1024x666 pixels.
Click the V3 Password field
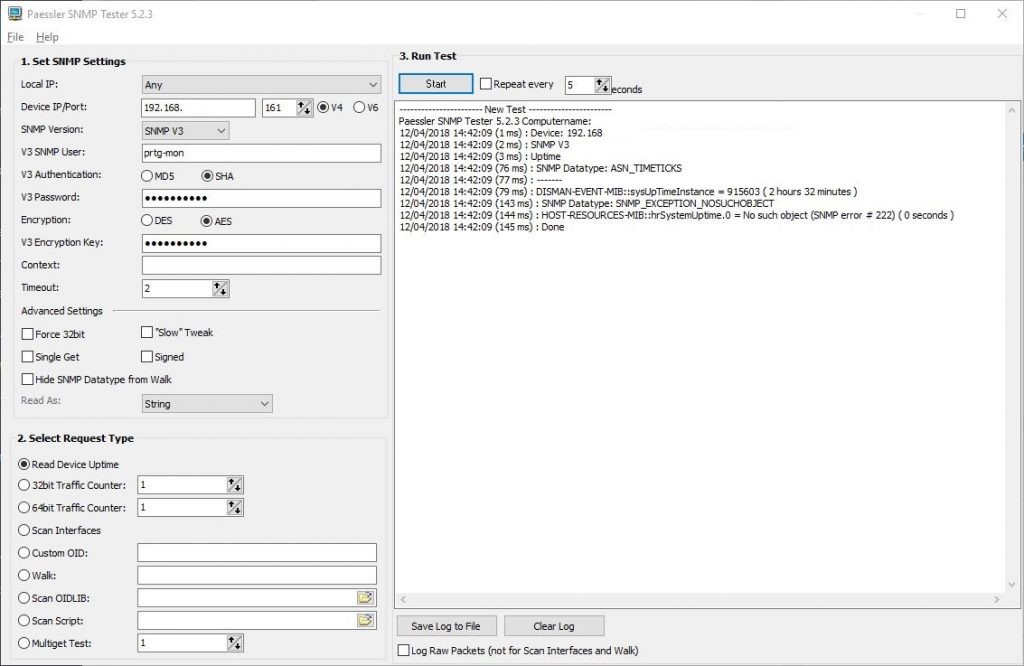pyautogui.click(x=261, y=198)
